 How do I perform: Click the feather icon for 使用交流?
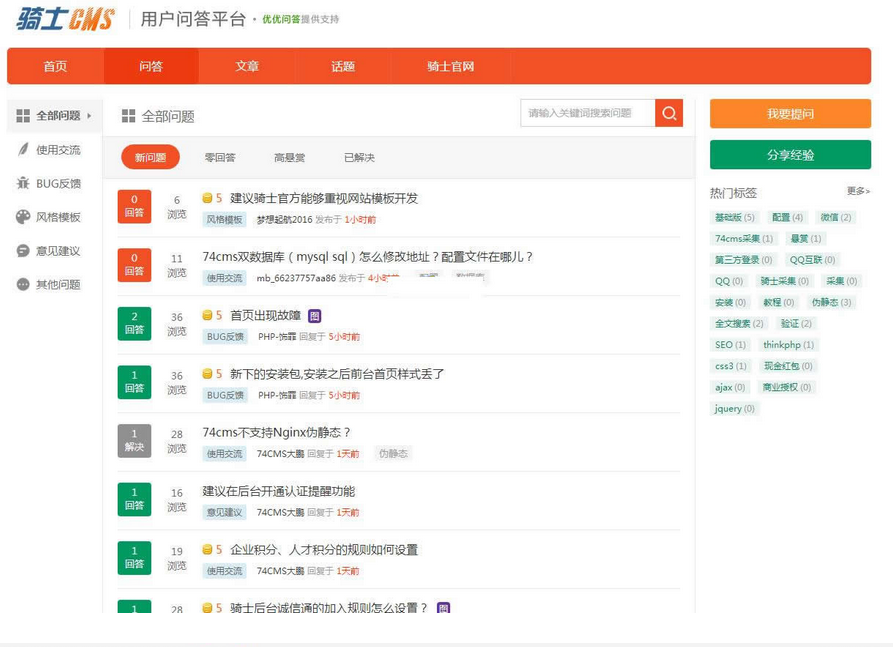click(23, 149)
